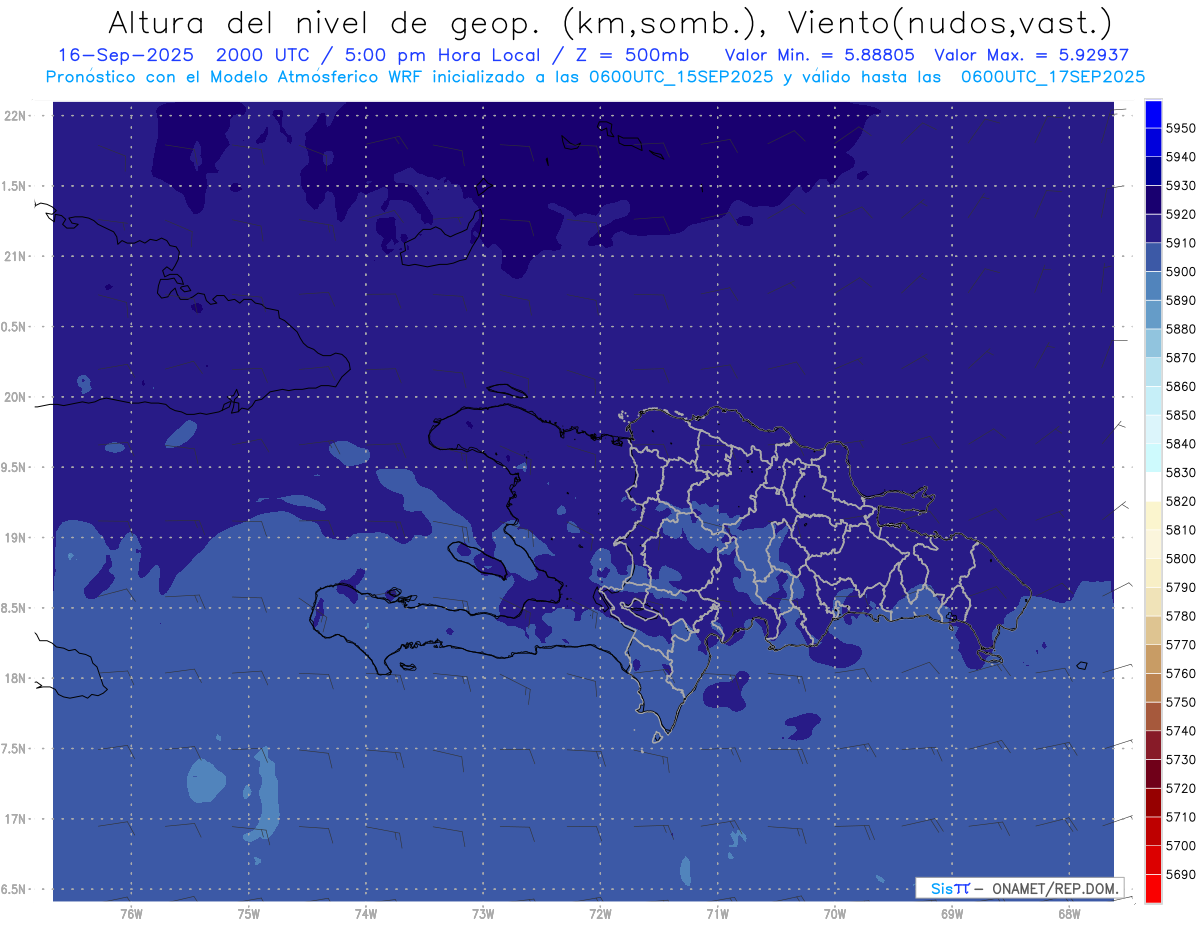Click the '19N' latitude axis label
The width and height of the screenshot is (1200, 927).
point(17,538)
